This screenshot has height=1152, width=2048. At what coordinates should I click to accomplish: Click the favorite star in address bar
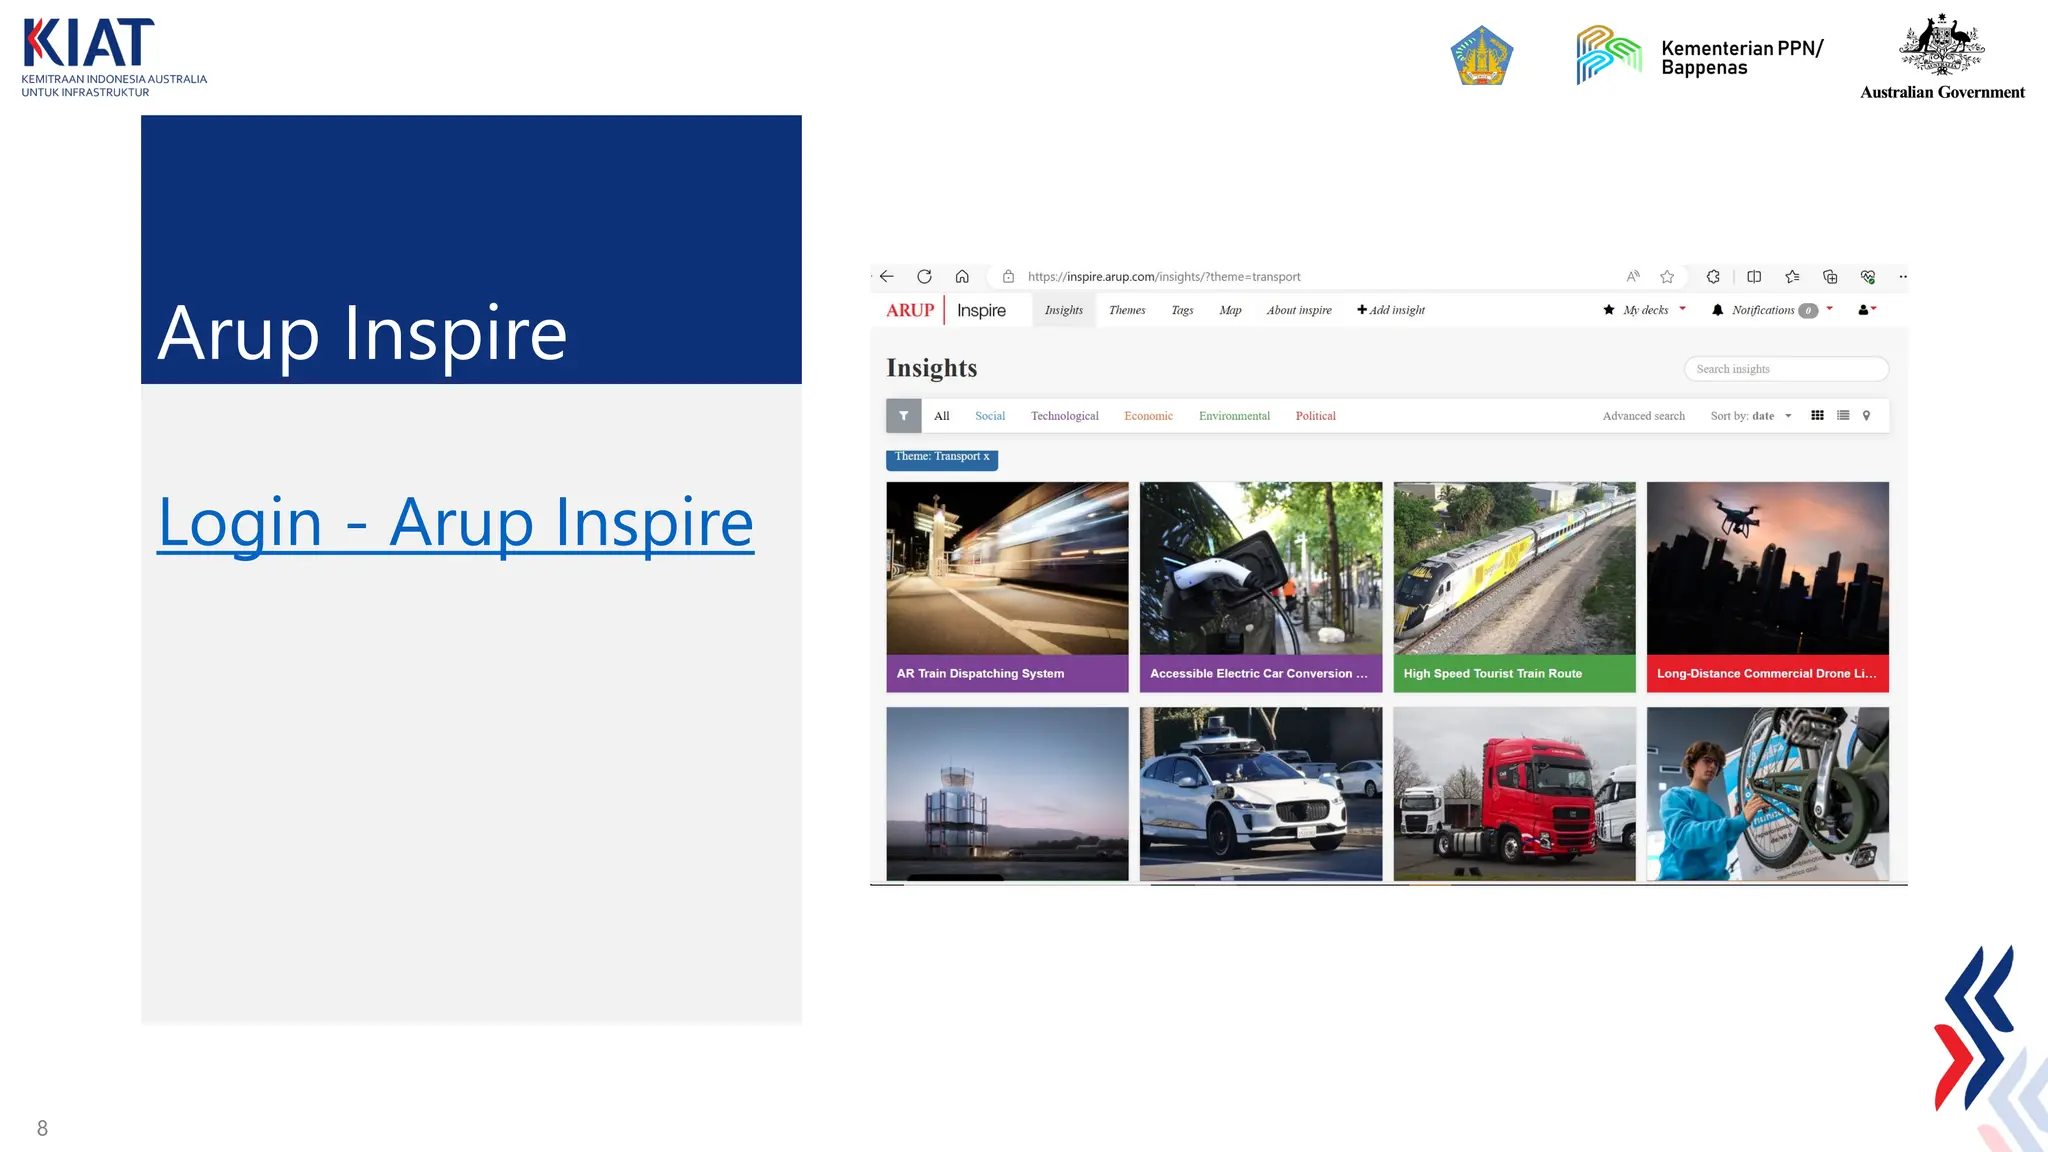coord(1667,277)
